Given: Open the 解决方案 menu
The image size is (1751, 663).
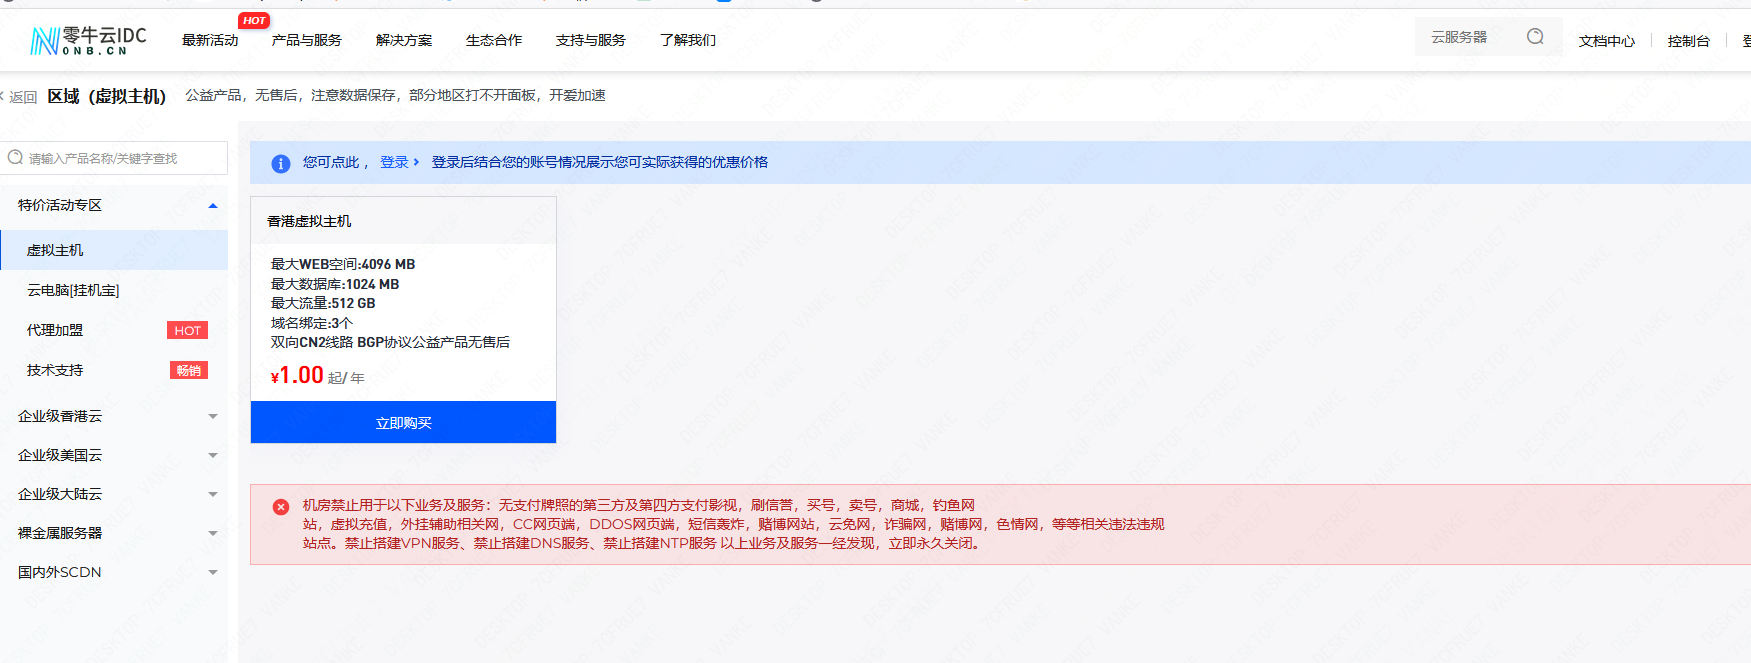Looking at the screenshot, I should [404, 40].
